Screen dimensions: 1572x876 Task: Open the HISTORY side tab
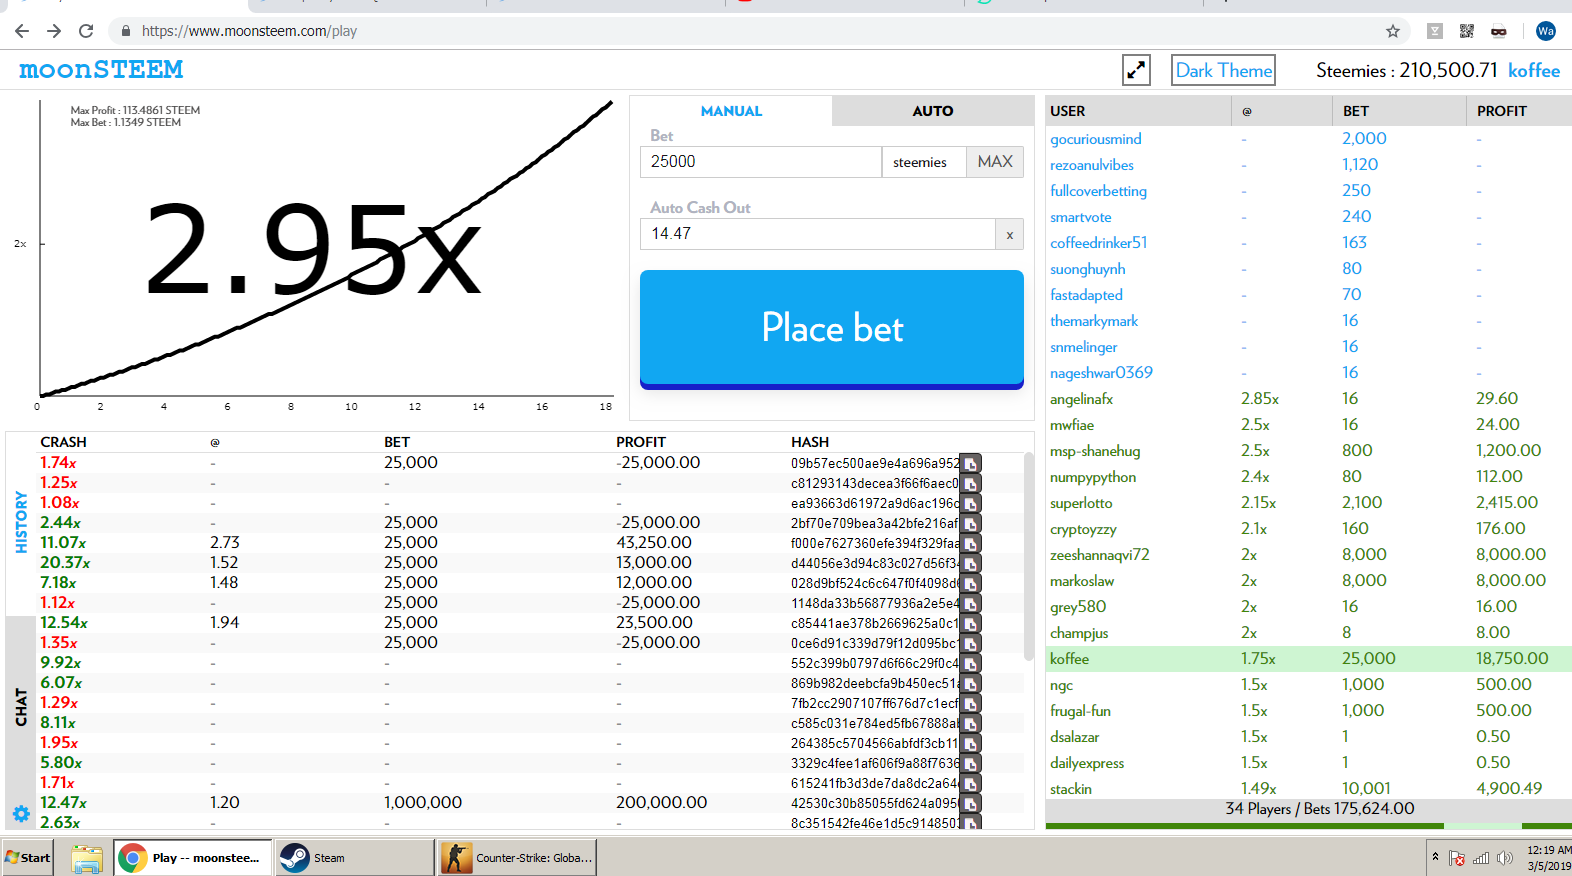tap(21, 522)
